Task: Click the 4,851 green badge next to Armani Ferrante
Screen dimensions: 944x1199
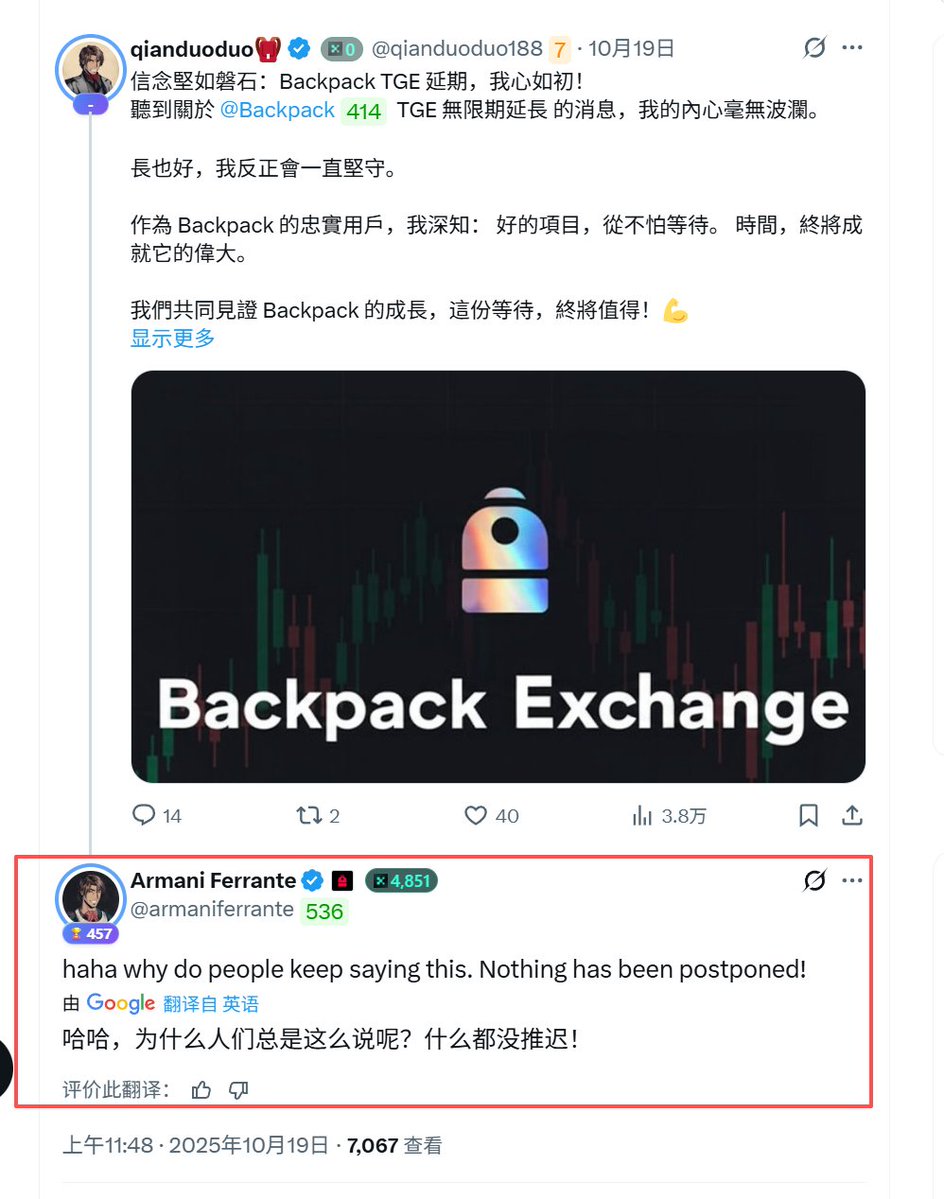Action: pyautogui.click(x=401, y=881)
